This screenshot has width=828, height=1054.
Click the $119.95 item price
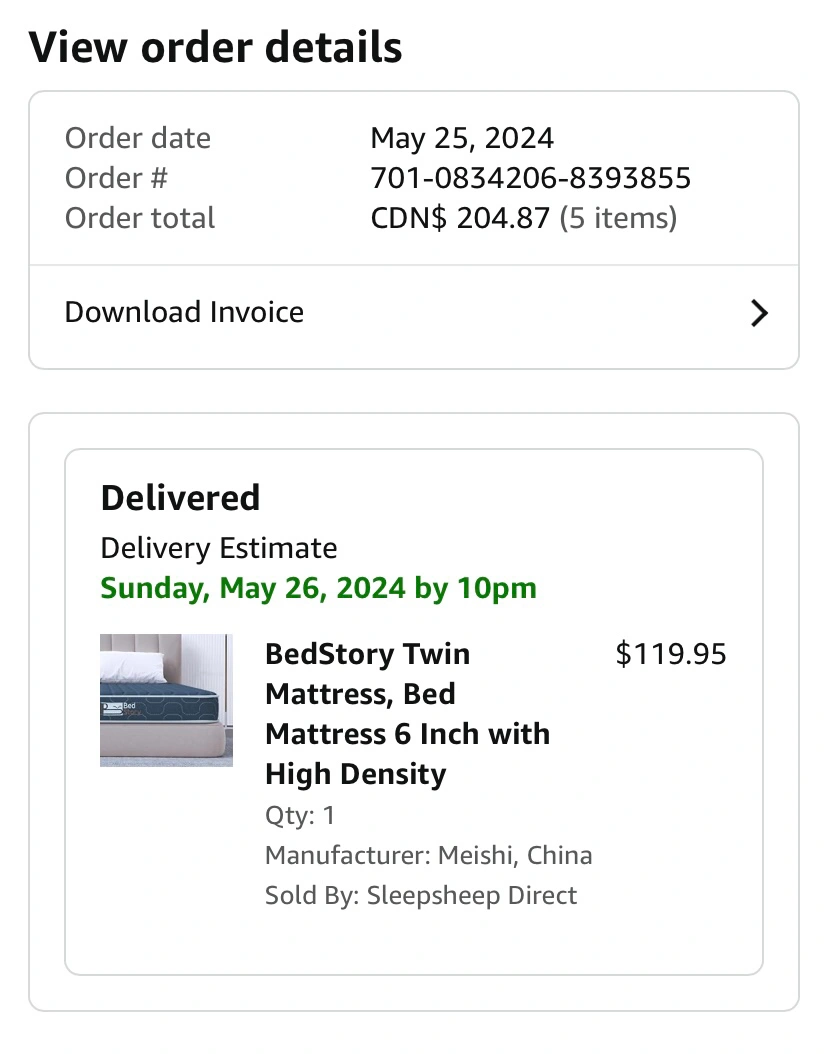click(670, 654)
